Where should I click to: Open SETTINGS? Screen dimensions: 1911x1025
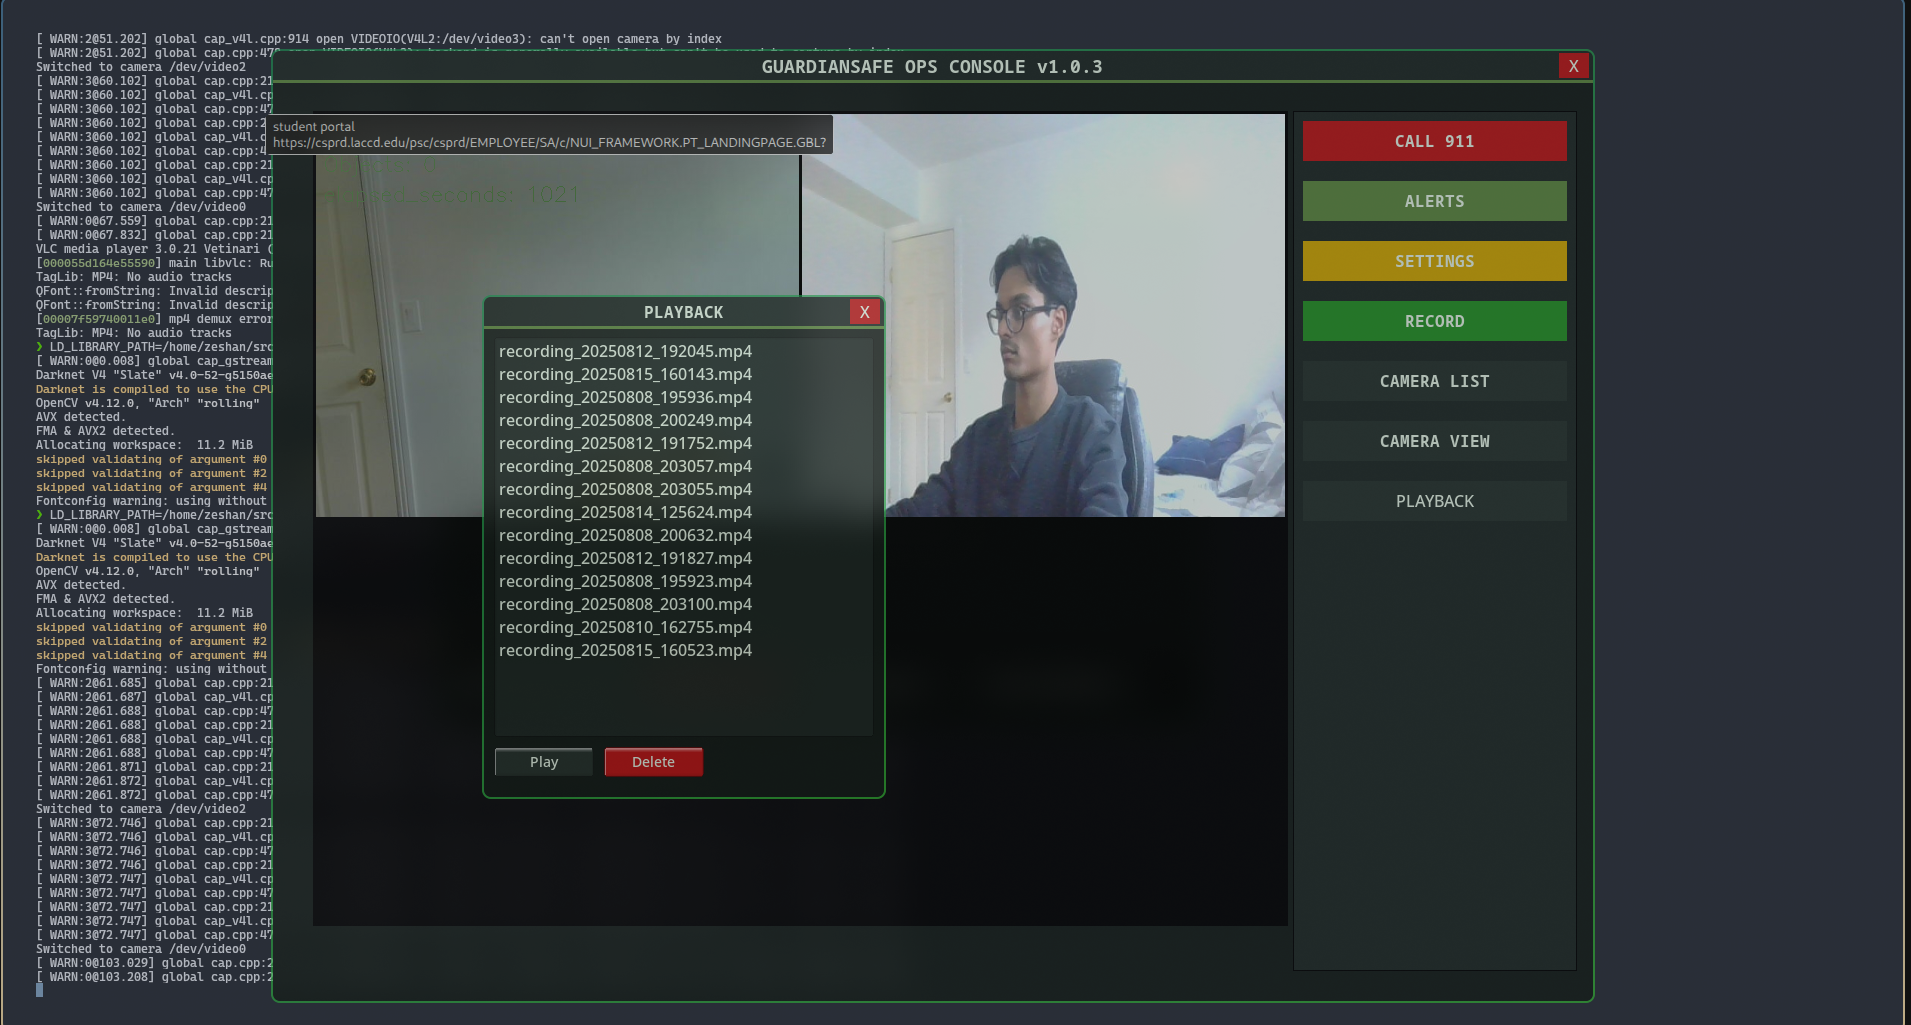point(1434,261)
